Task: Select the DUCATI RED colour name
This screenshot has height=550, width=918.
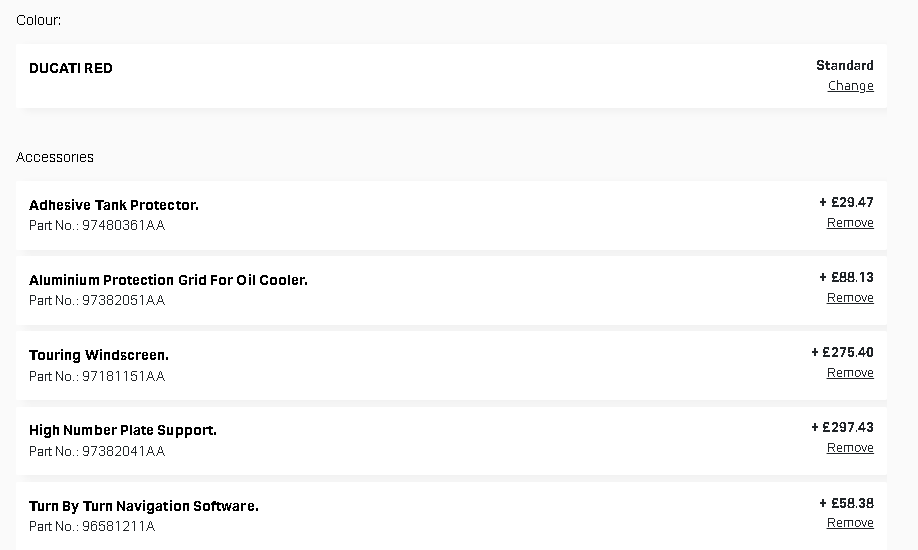Action: point(71,69)
